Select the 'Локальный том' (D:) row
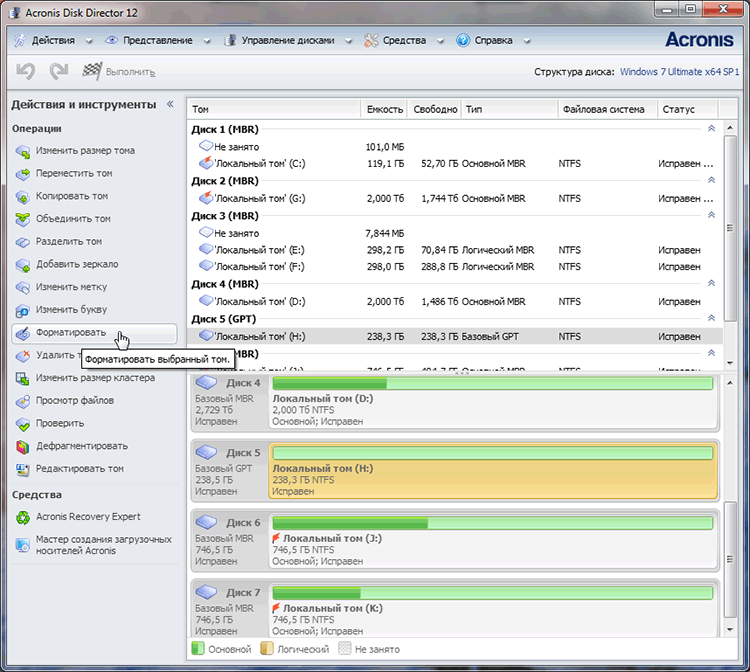 pos(455,301)
